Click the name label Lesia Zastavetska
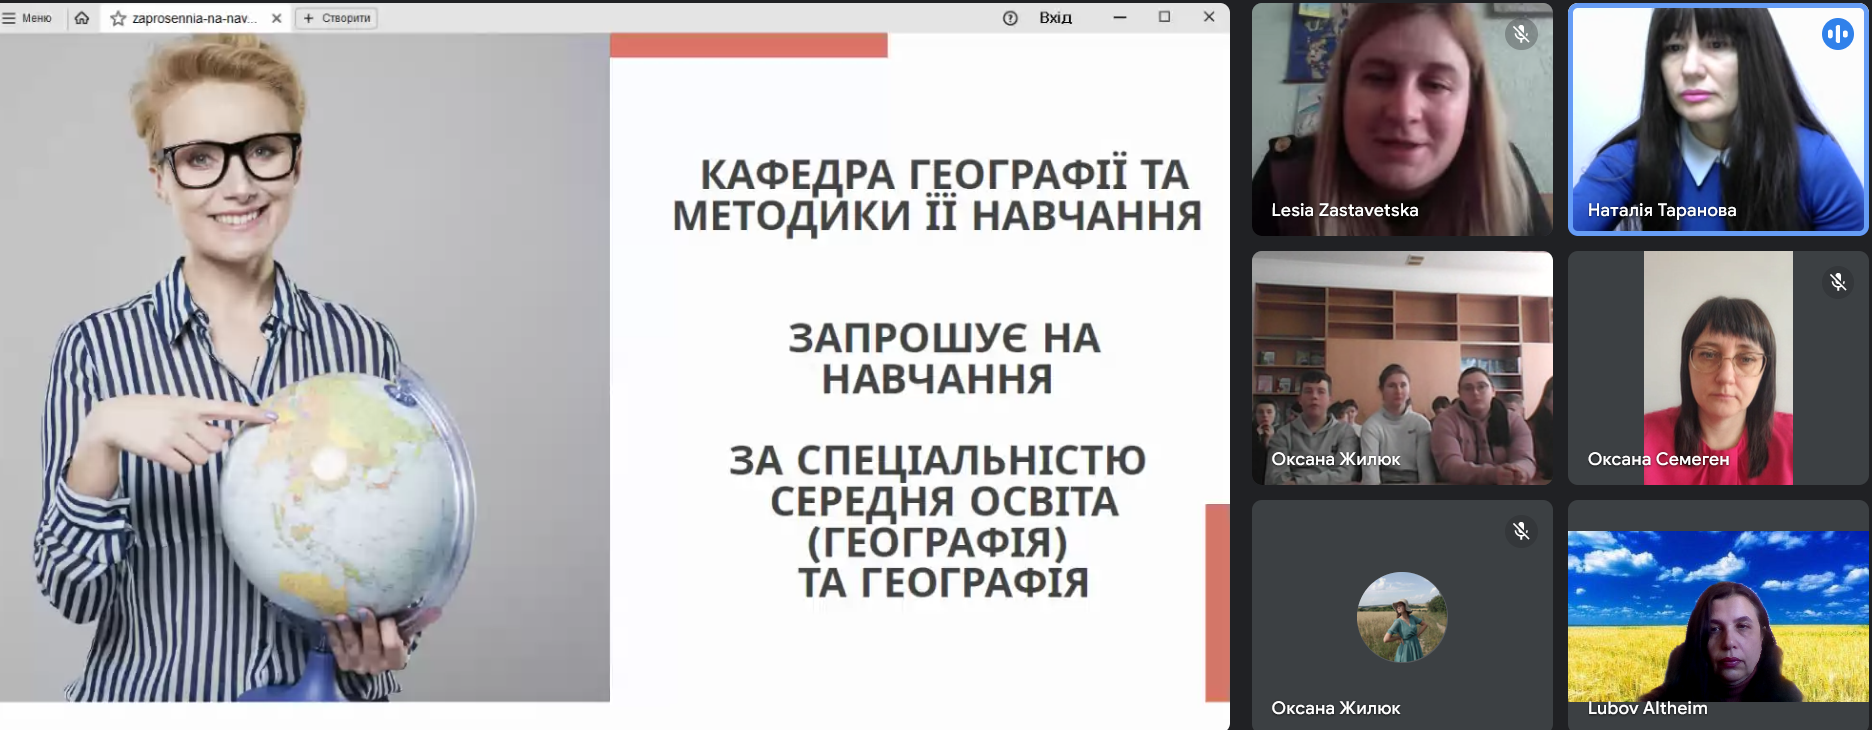Image resolution: width=1872 pixels, height=730 pixels. (1345, 210)
